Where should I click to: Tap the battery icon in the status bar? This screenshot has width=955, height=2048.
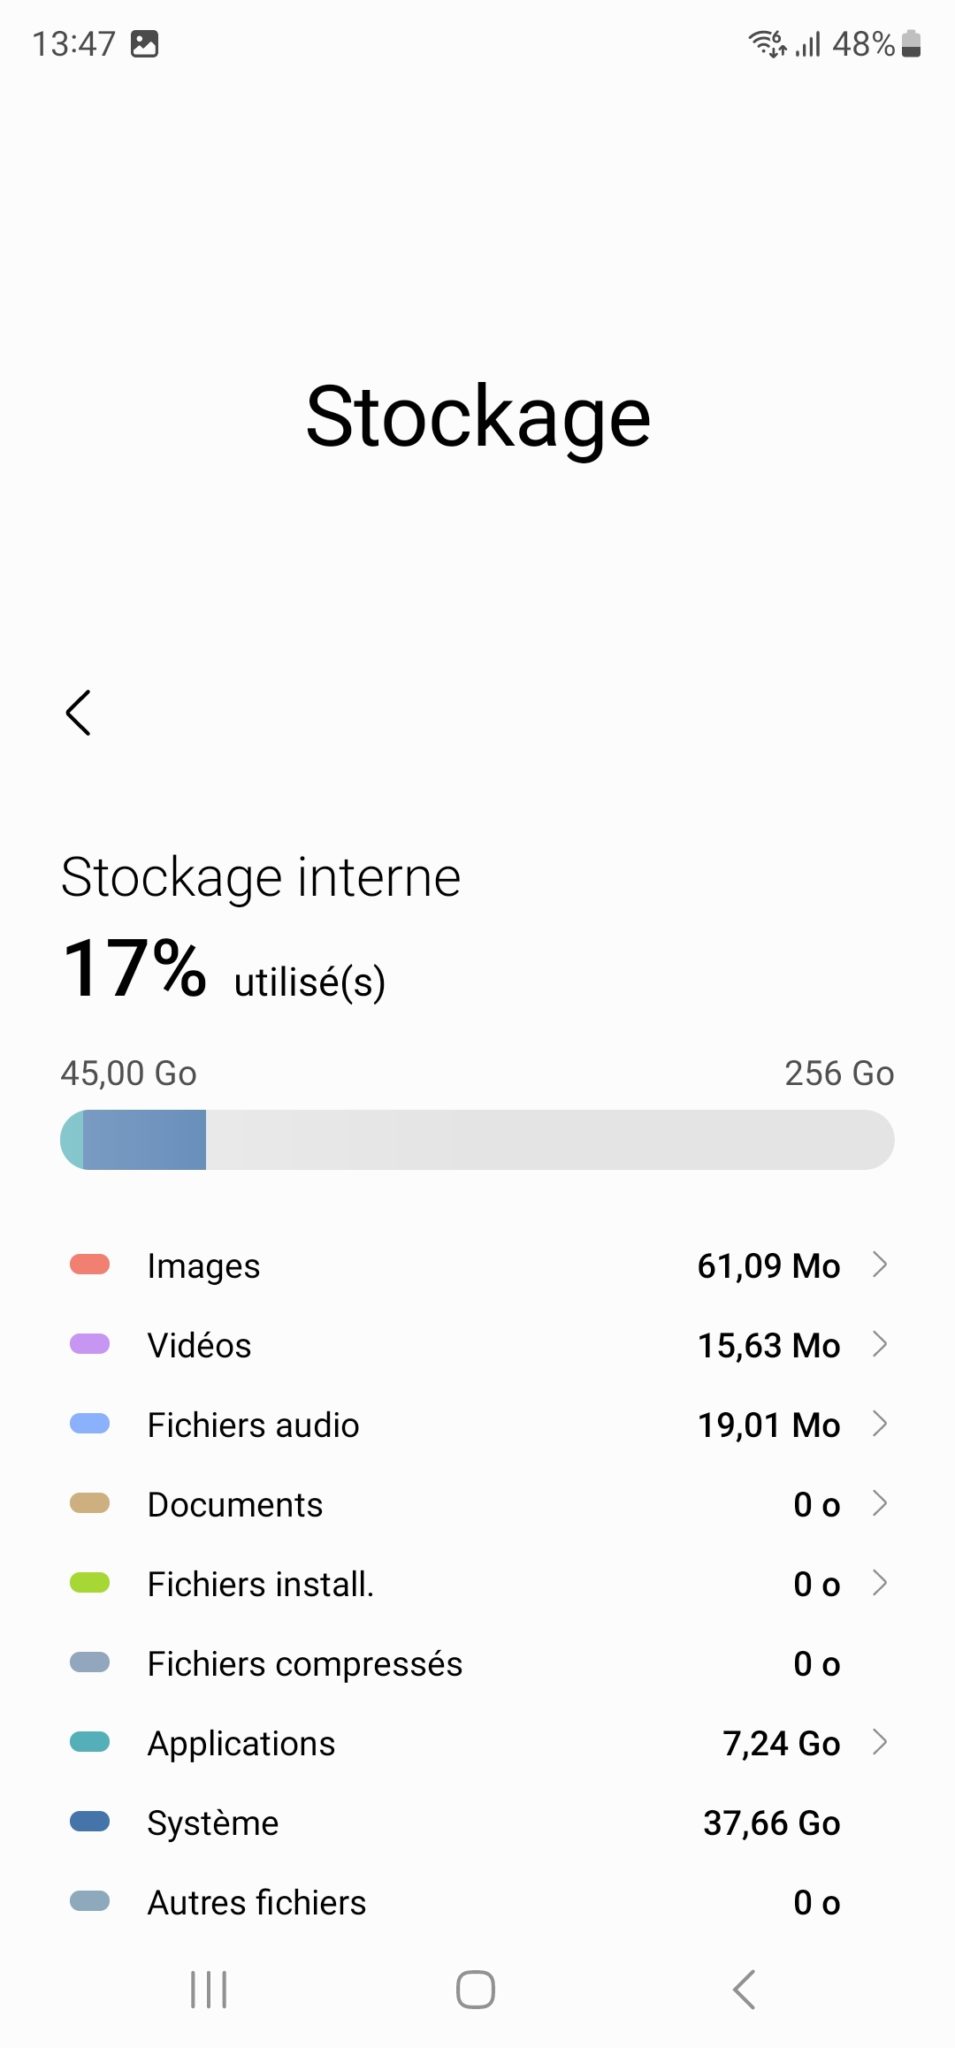pos(911,44)
